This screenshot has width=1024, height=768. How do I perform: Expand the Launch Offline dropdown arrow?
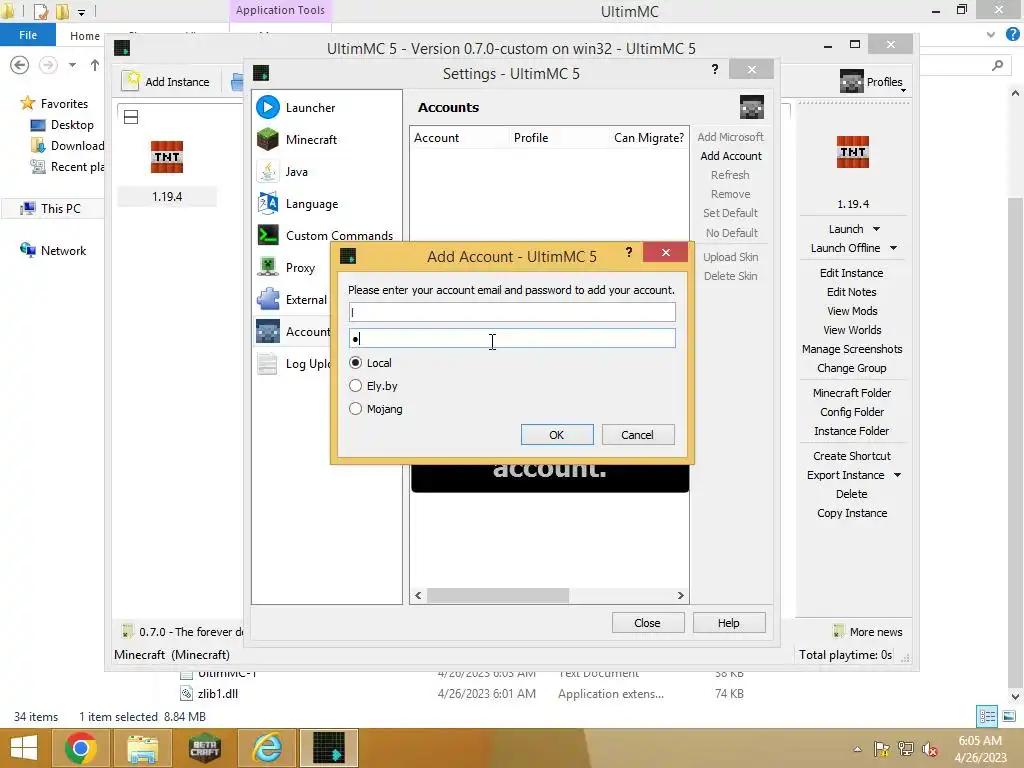pos(893,248)
